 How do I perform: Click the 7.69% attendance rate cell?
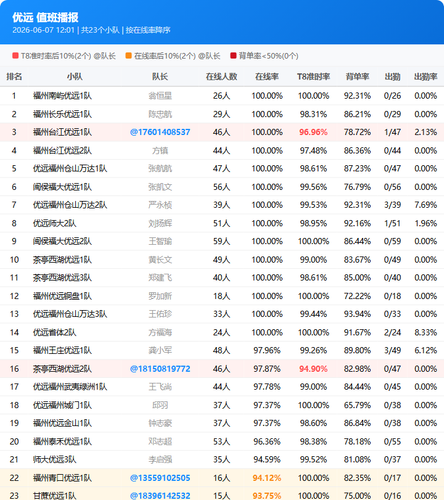pyautogui.click(x=426, y=205)
